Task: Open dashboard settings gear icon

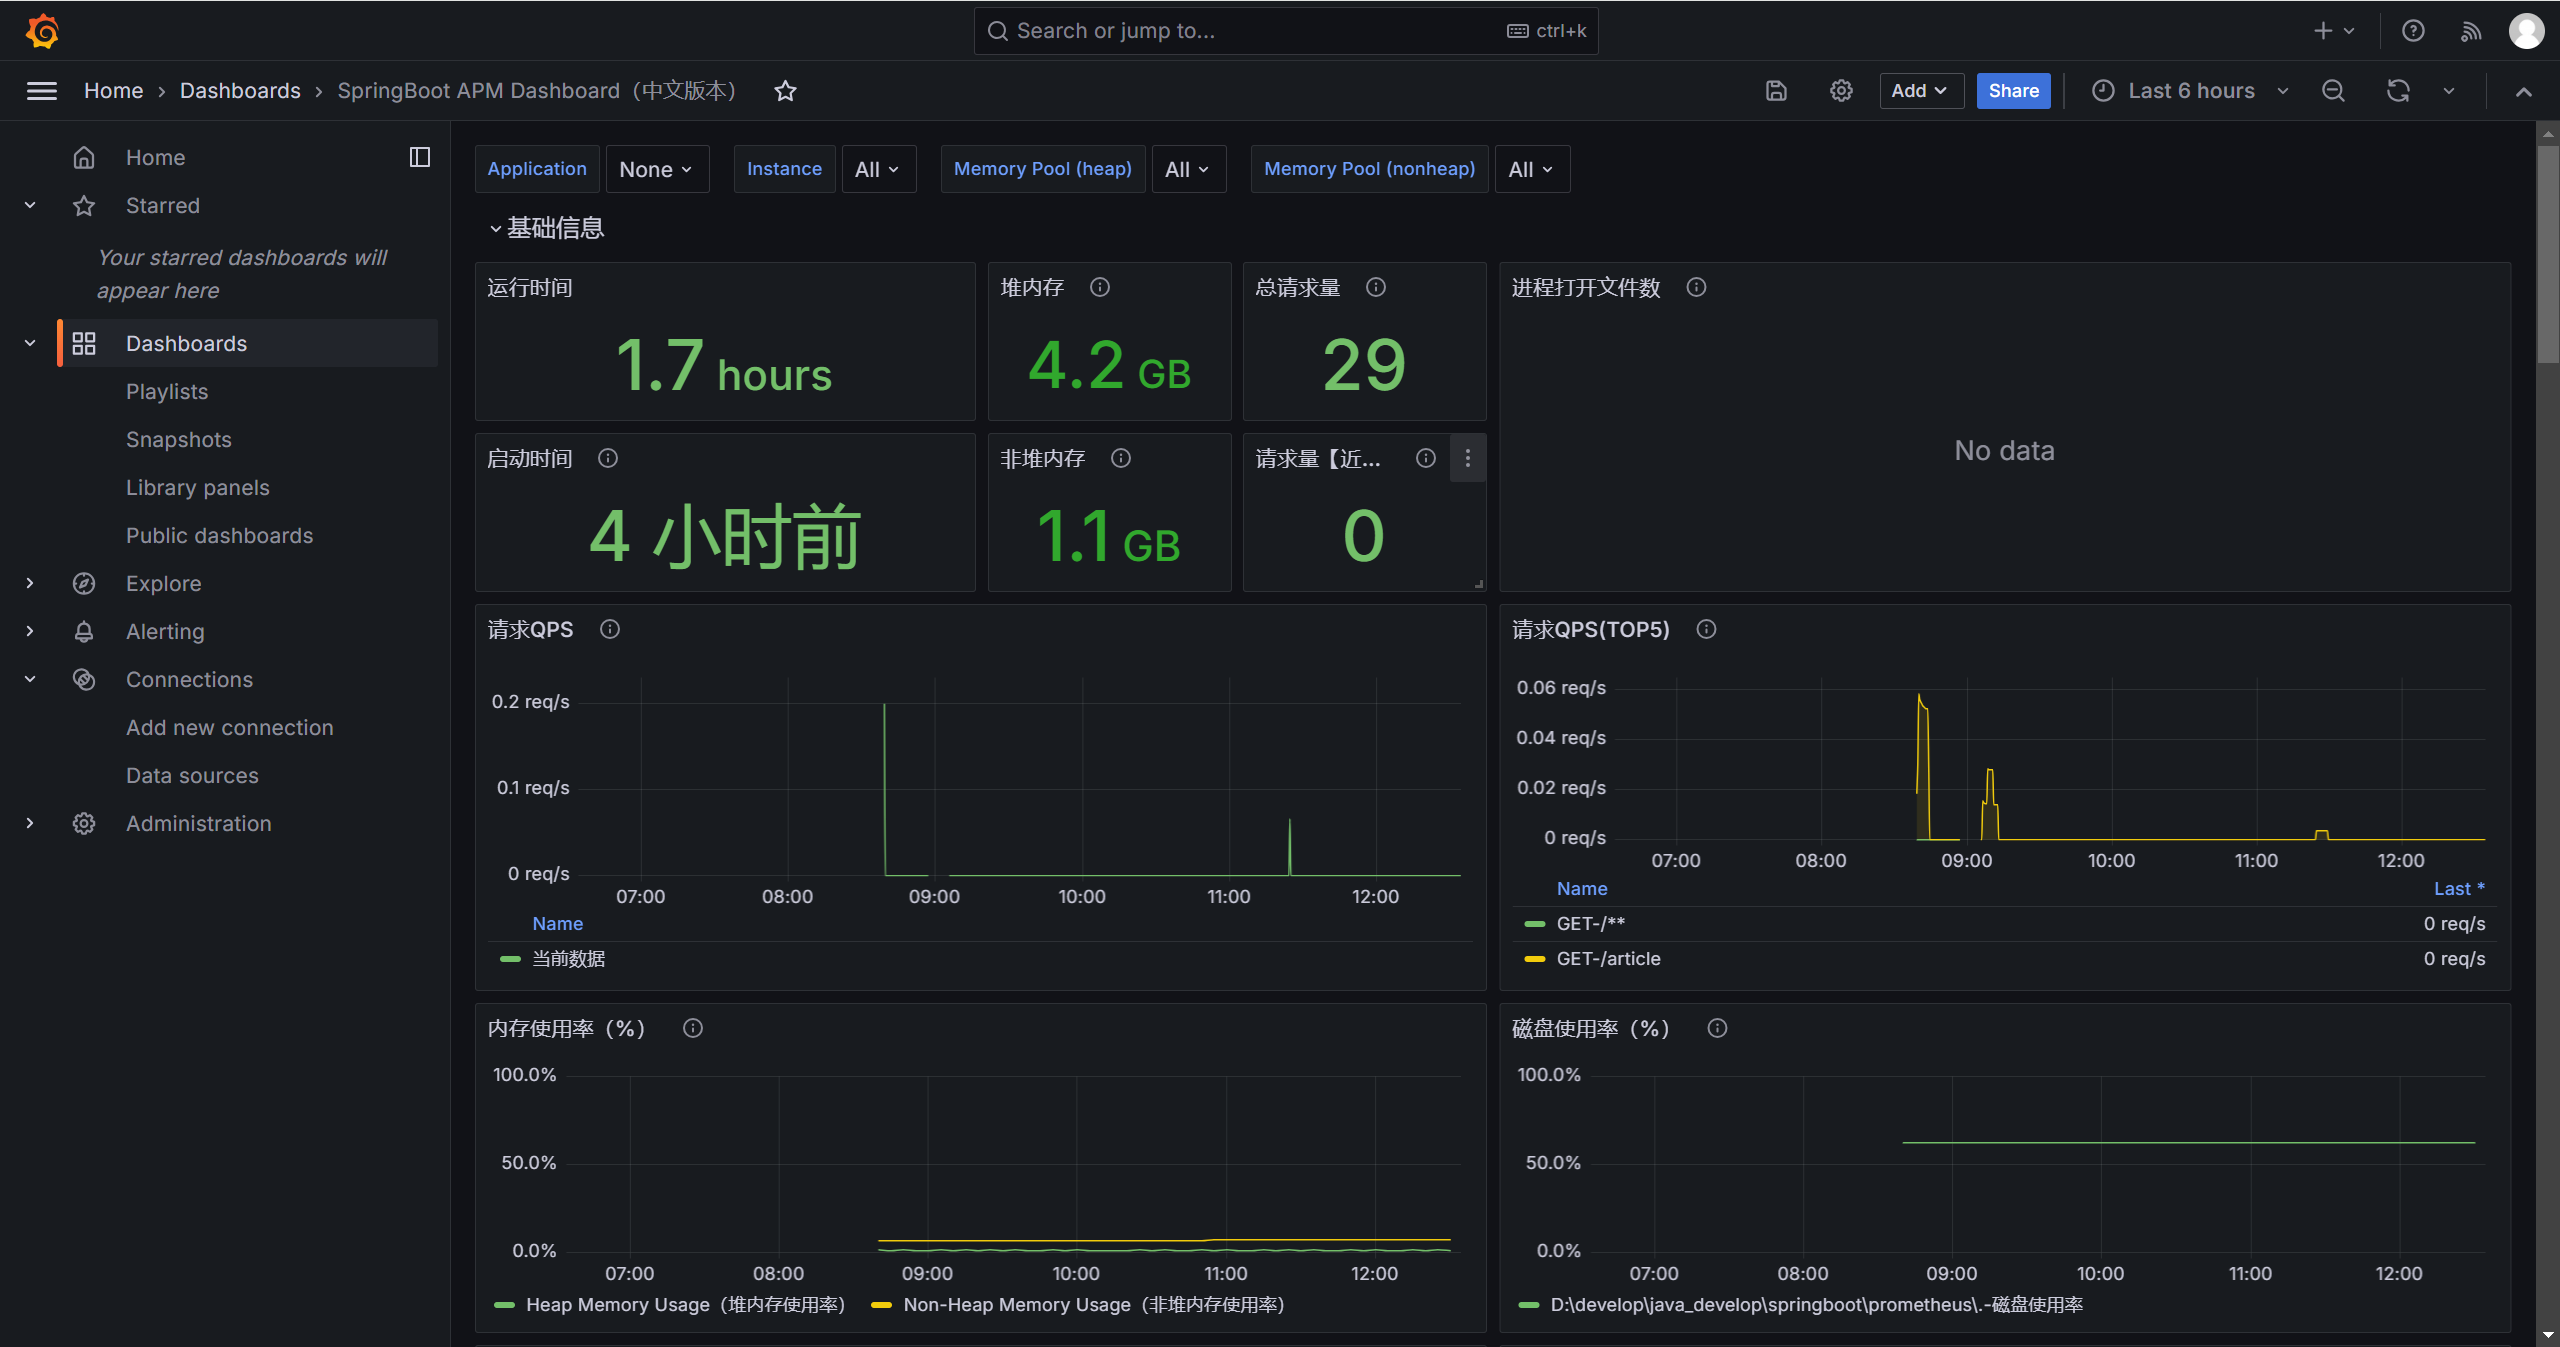Action: (x=1841, y=91)
